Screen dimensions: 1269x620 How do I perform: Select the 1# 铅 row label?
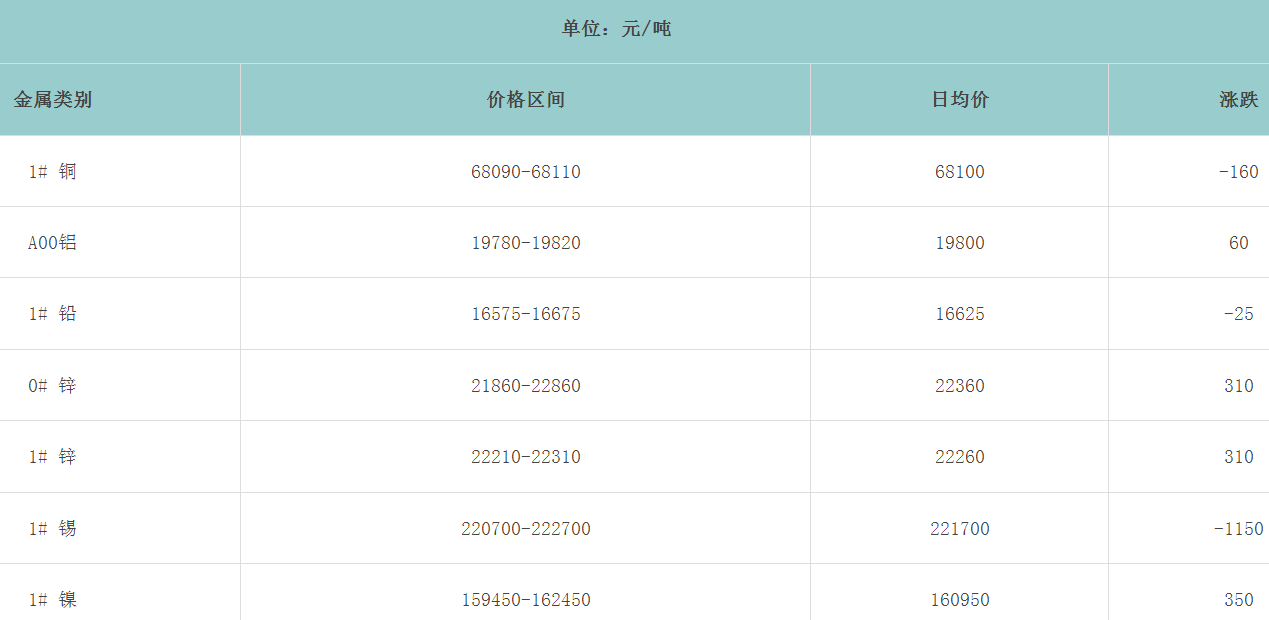[x=53, y=314]
